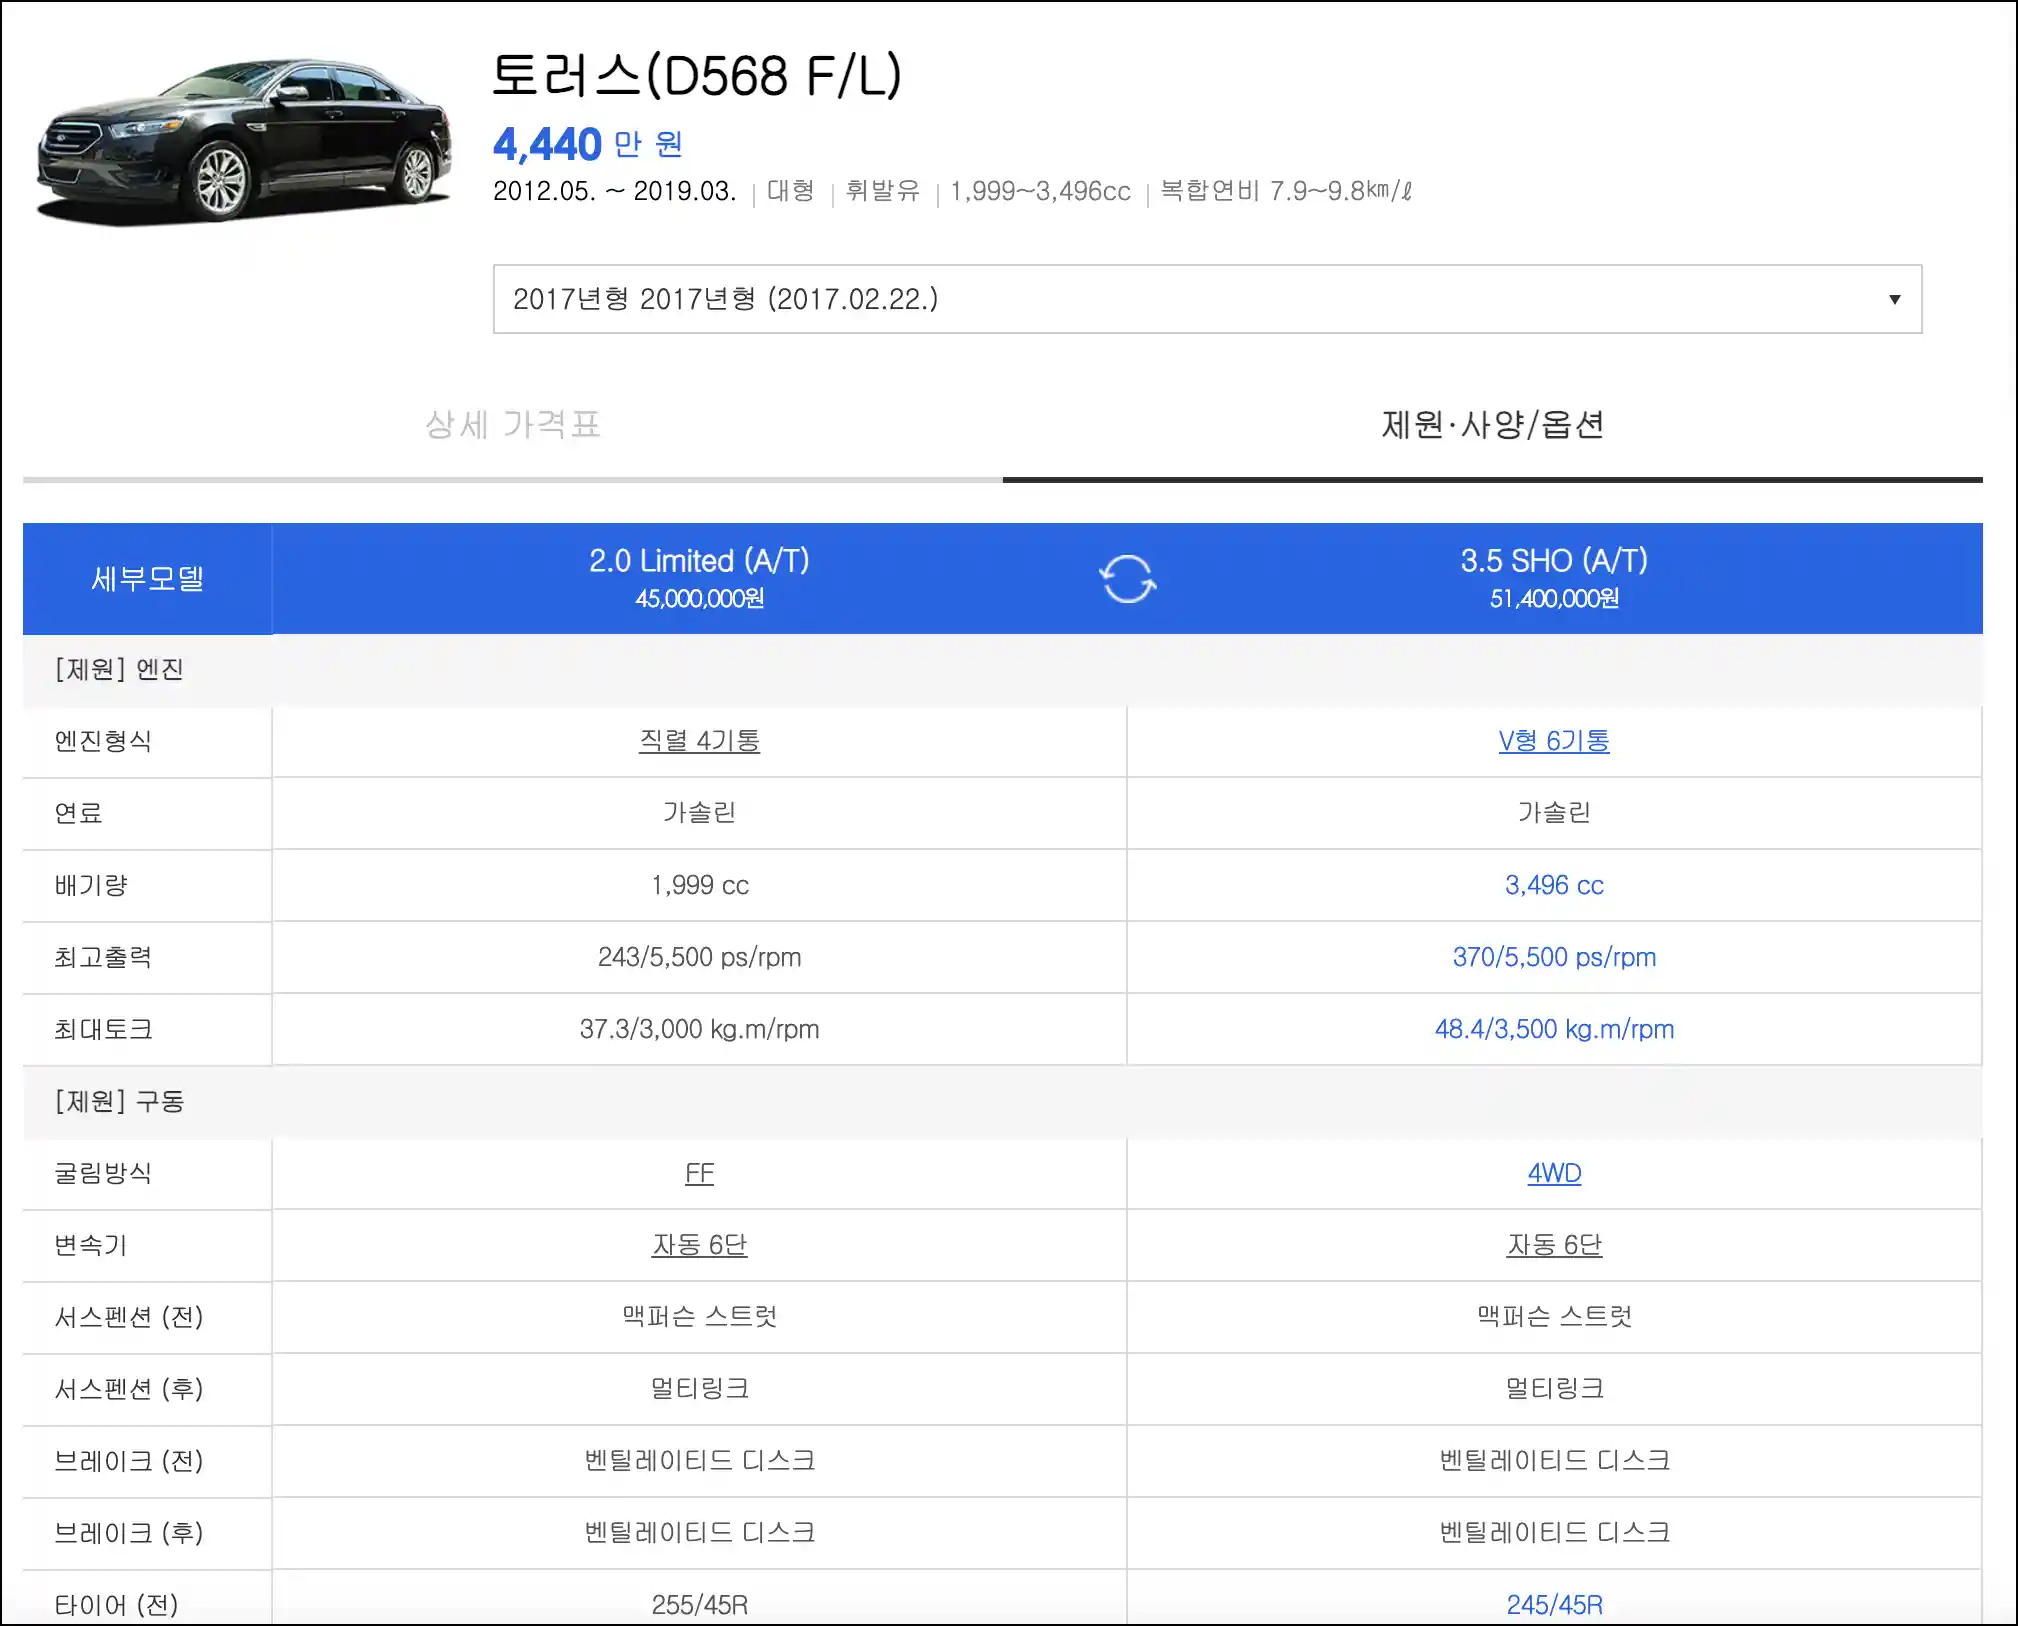Click the 서스펜션 (후) row label
The height and width of the screenshot is (1626, 2018).
coord(129,1389)
